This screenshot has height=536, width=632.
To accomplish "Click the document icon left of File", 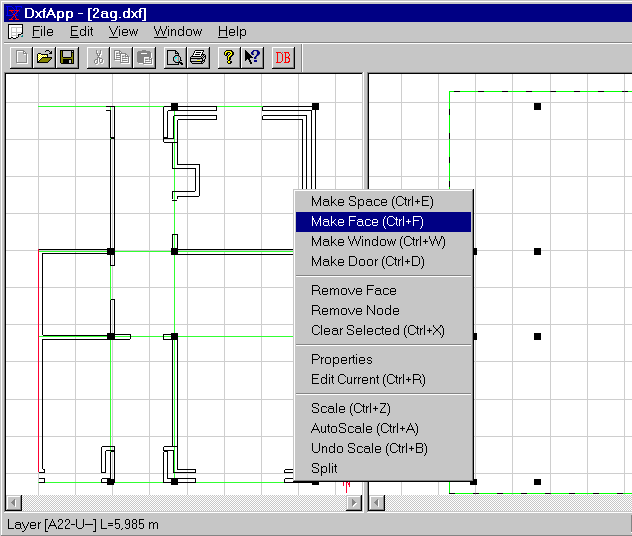I will (x=16, y=31).
